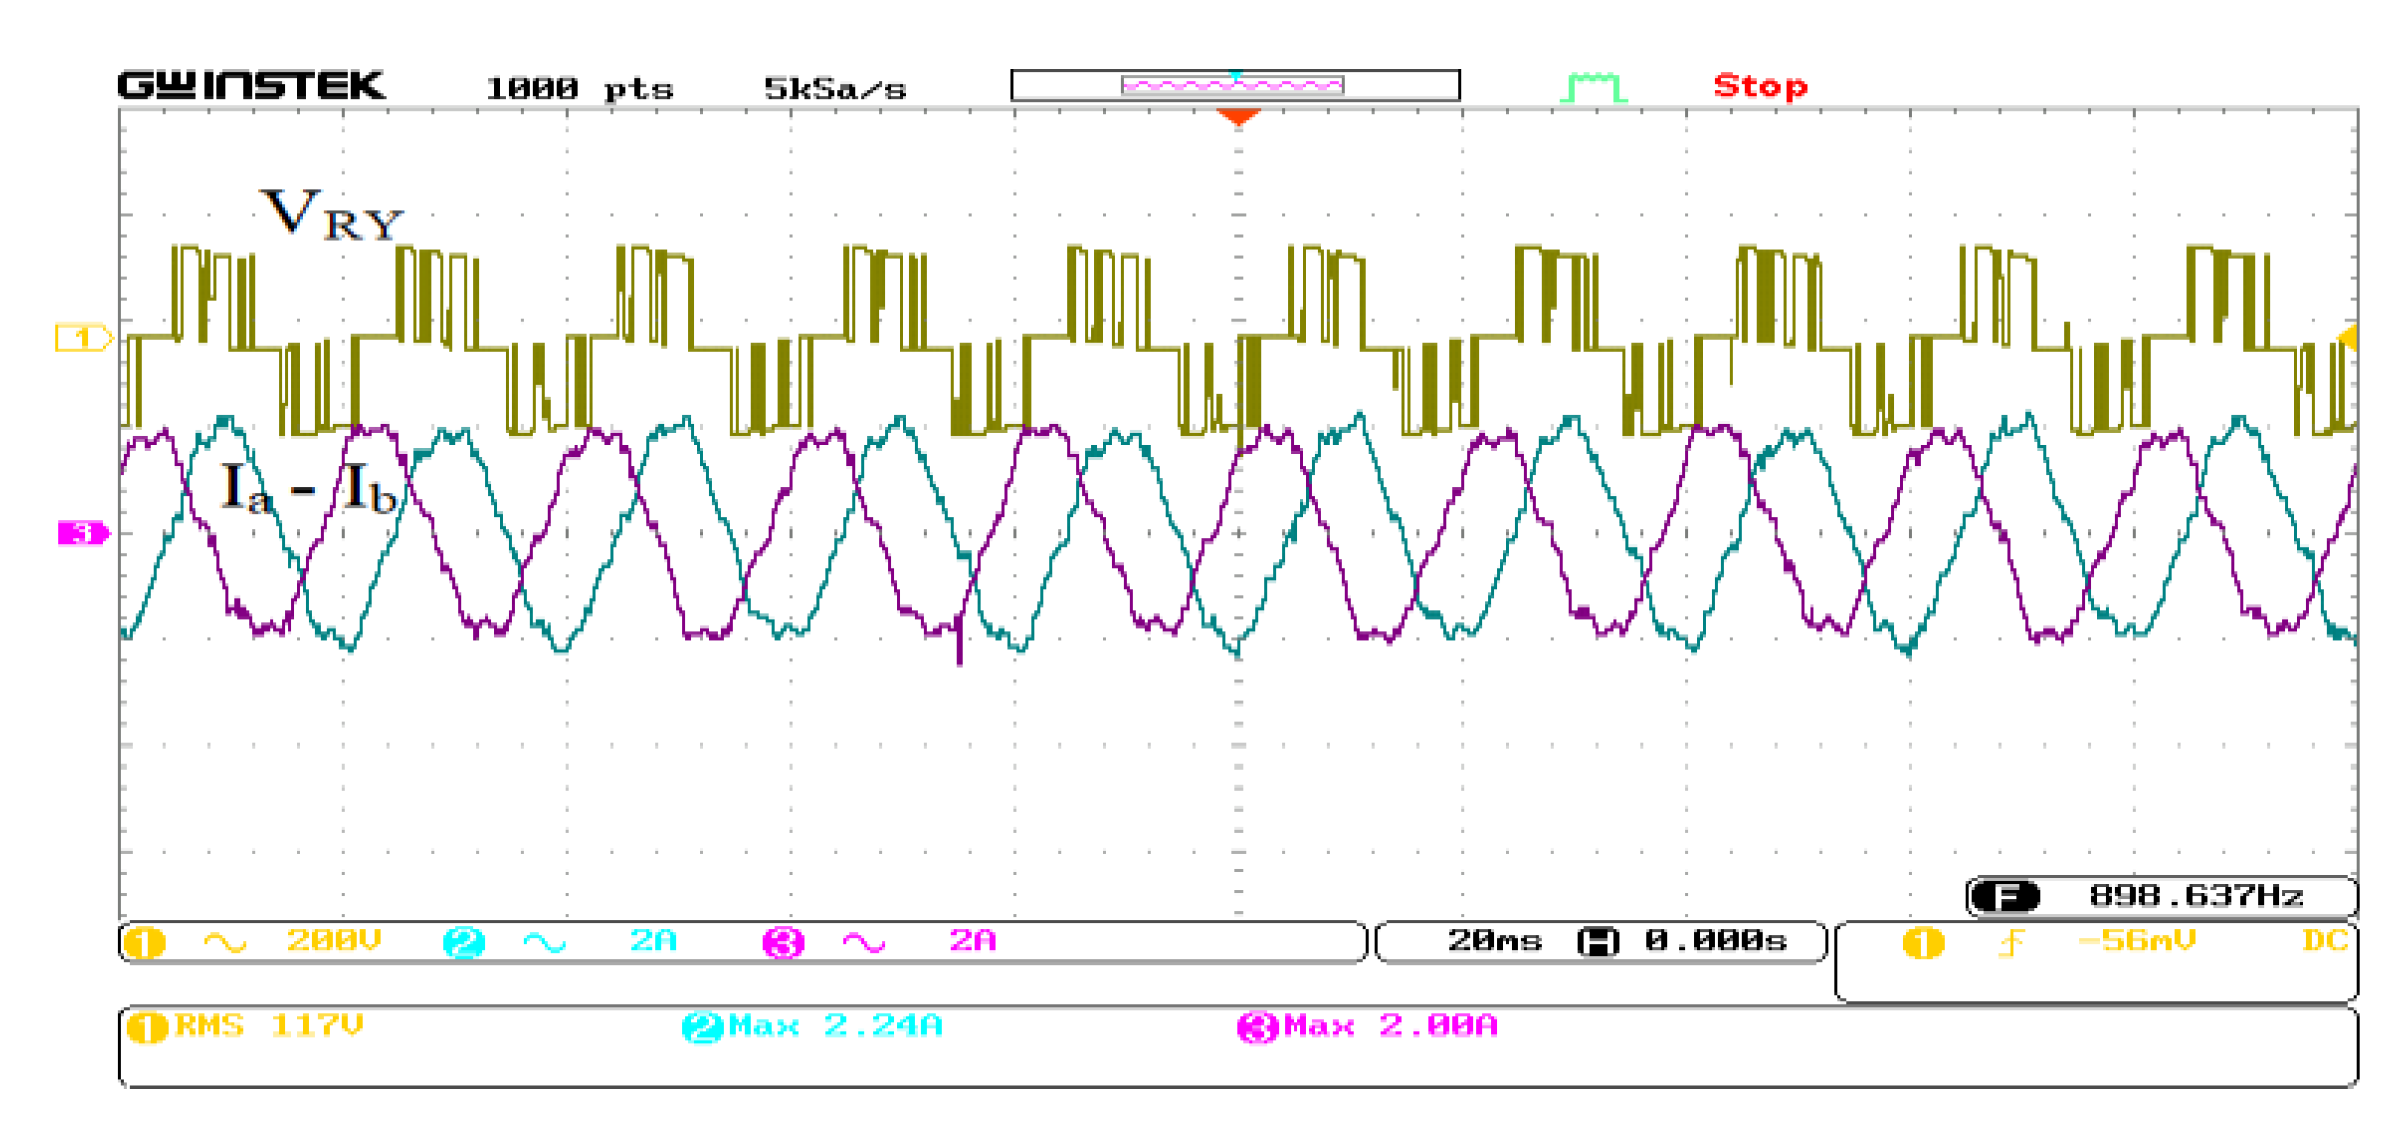Click the magenta channel 3 ground marker
Screen dimensions: 2400x1136
coord(82,533)
